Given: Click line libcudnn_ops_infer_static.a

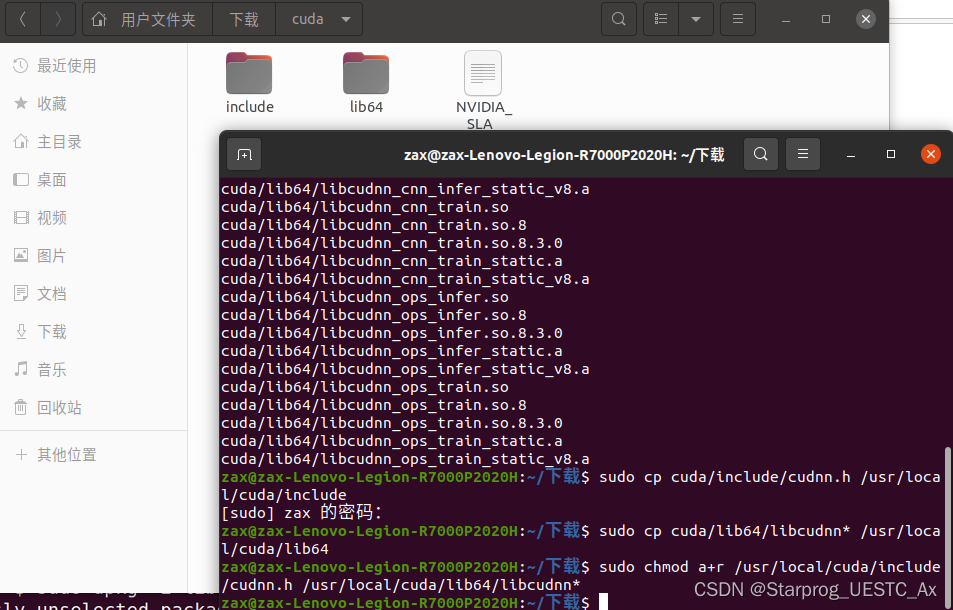Looking at the screenshot, I should [392, 351].
